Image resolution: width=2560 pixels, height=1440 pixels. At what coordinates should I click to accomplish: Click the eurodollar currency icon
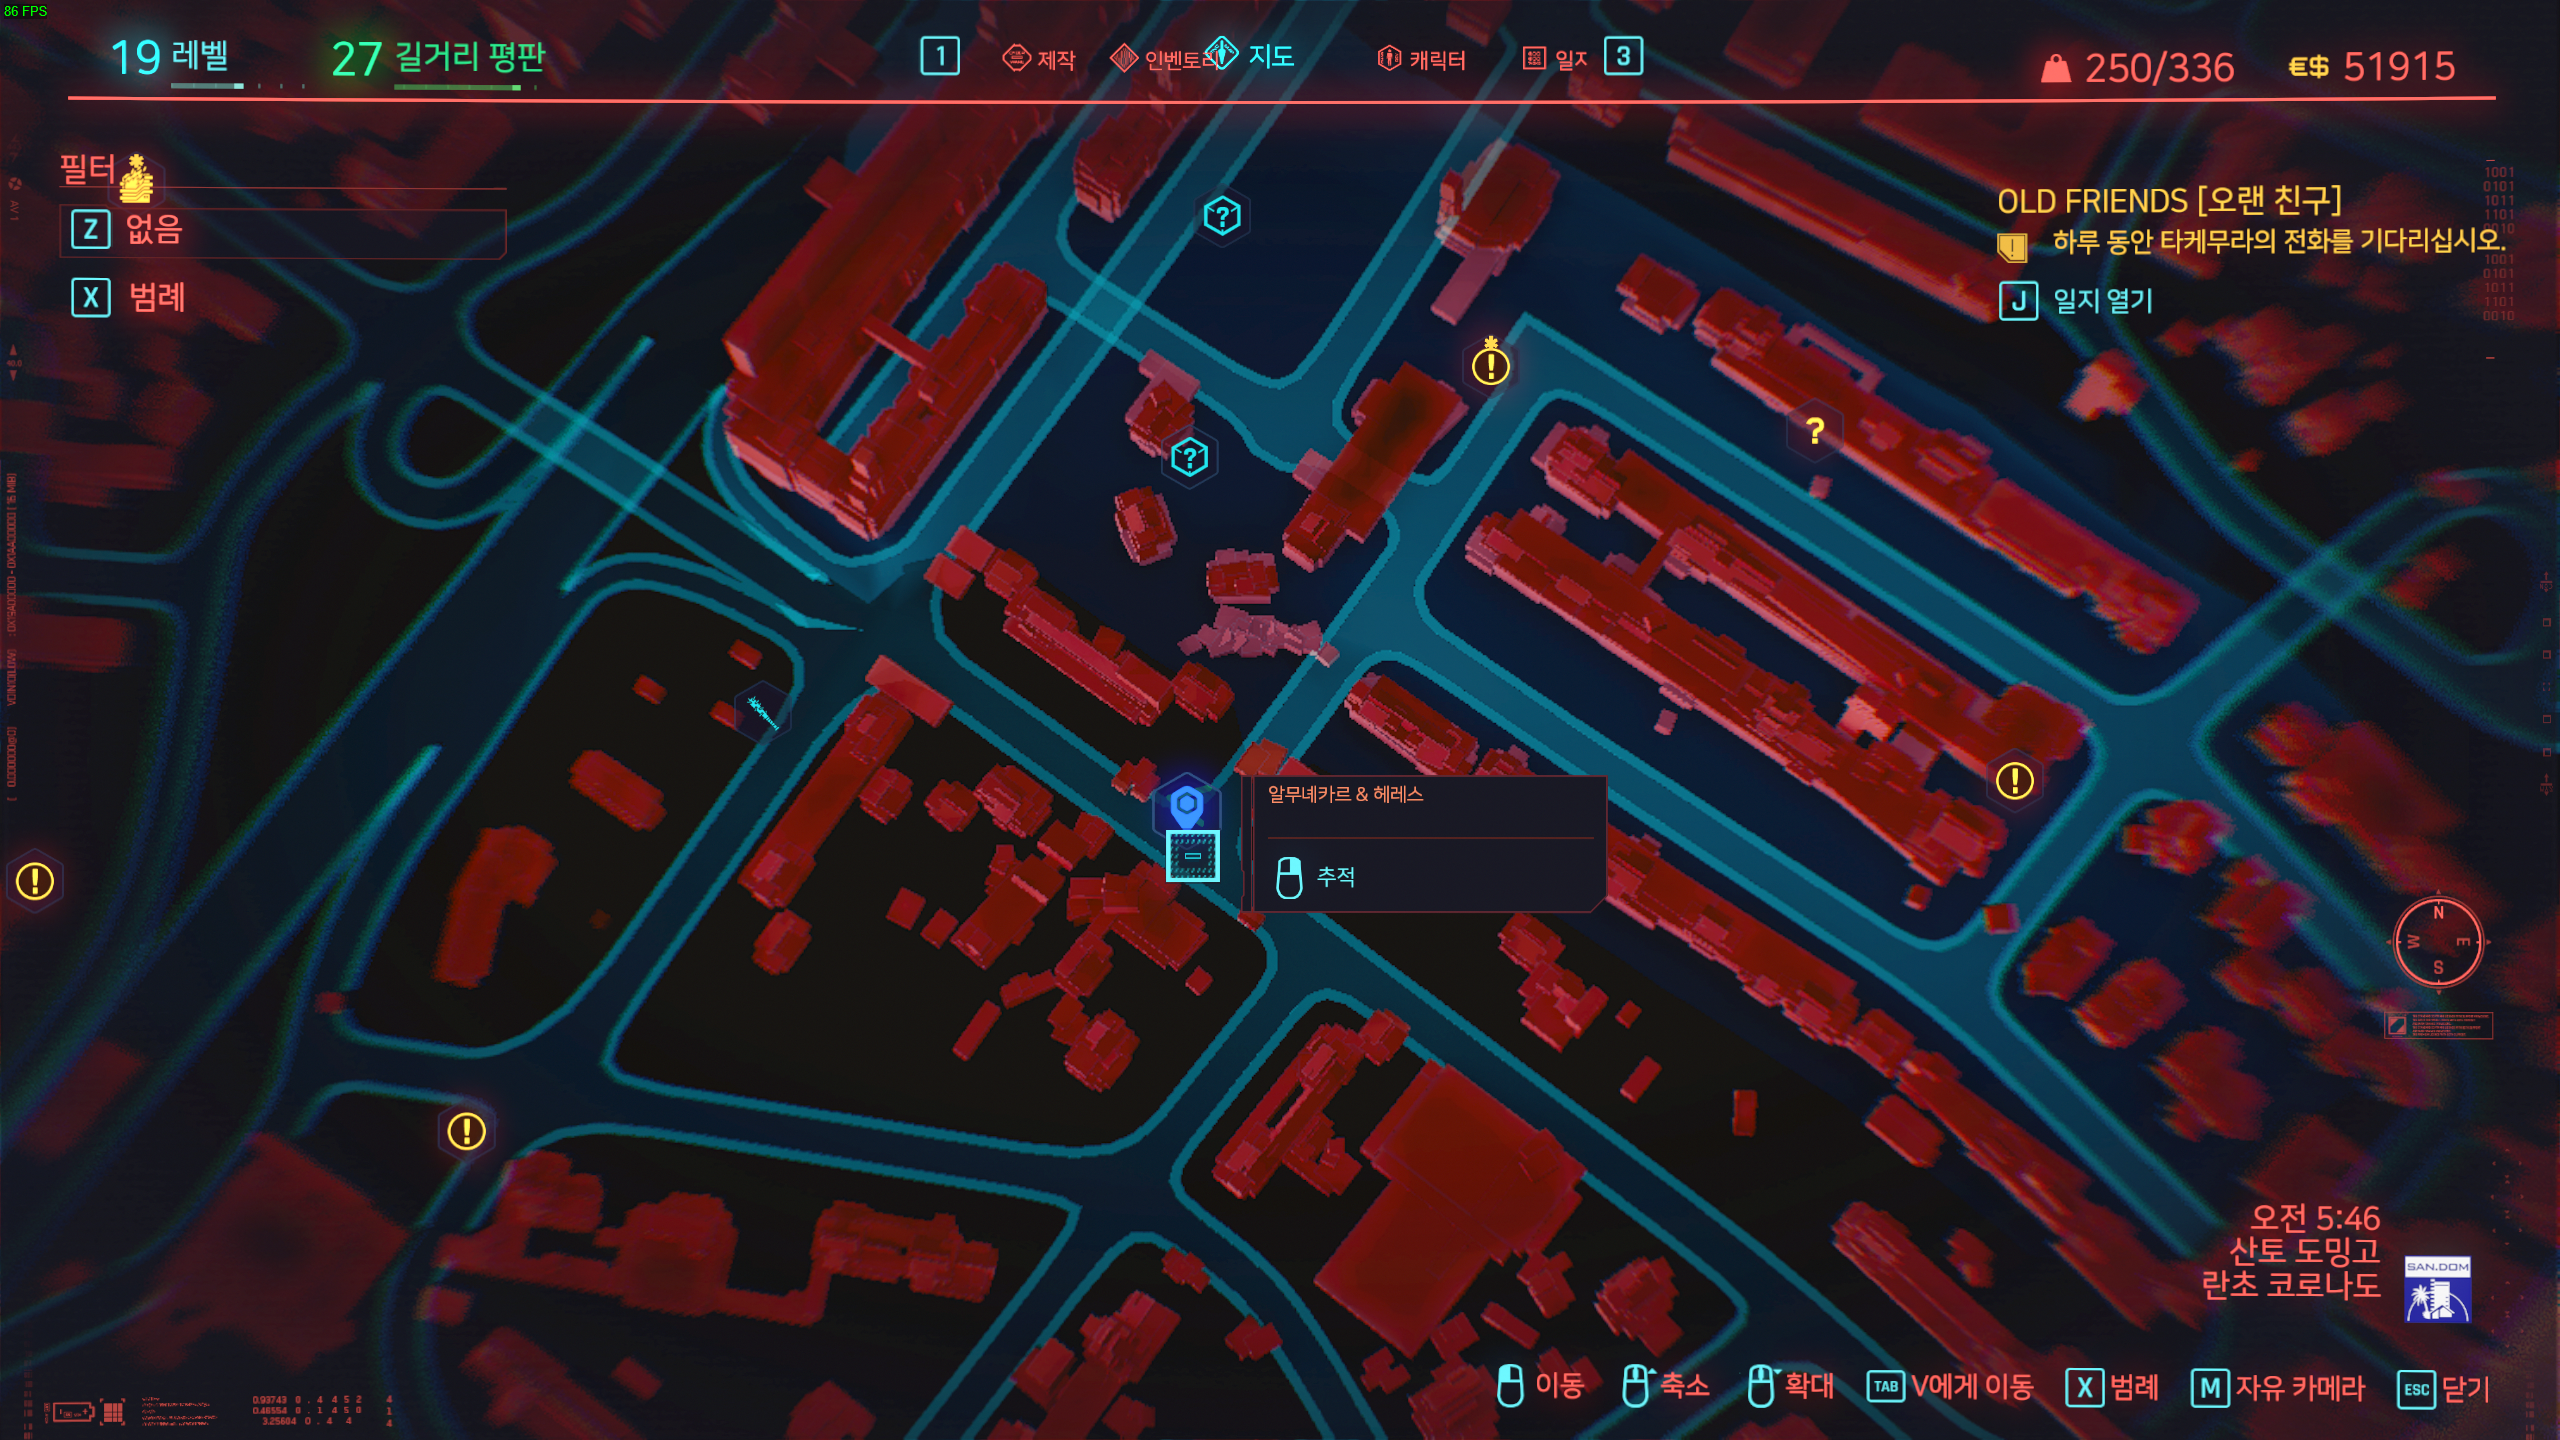[x=2309, y=67]
